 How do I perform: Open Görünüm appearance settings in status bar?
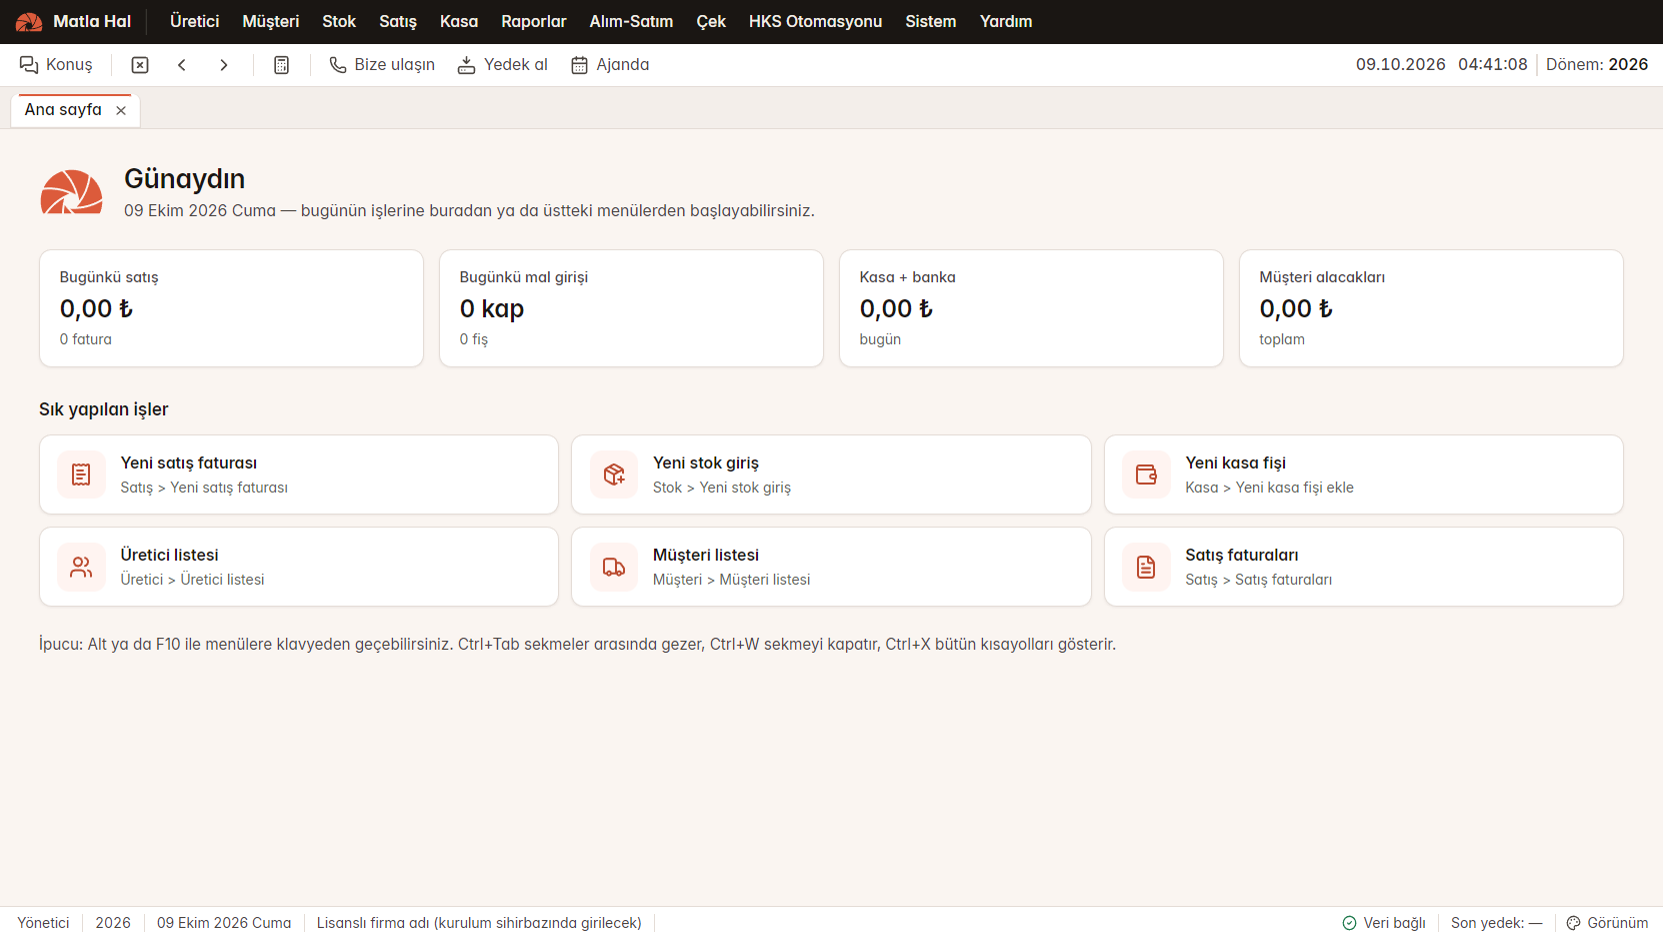tap(1607, 923)
